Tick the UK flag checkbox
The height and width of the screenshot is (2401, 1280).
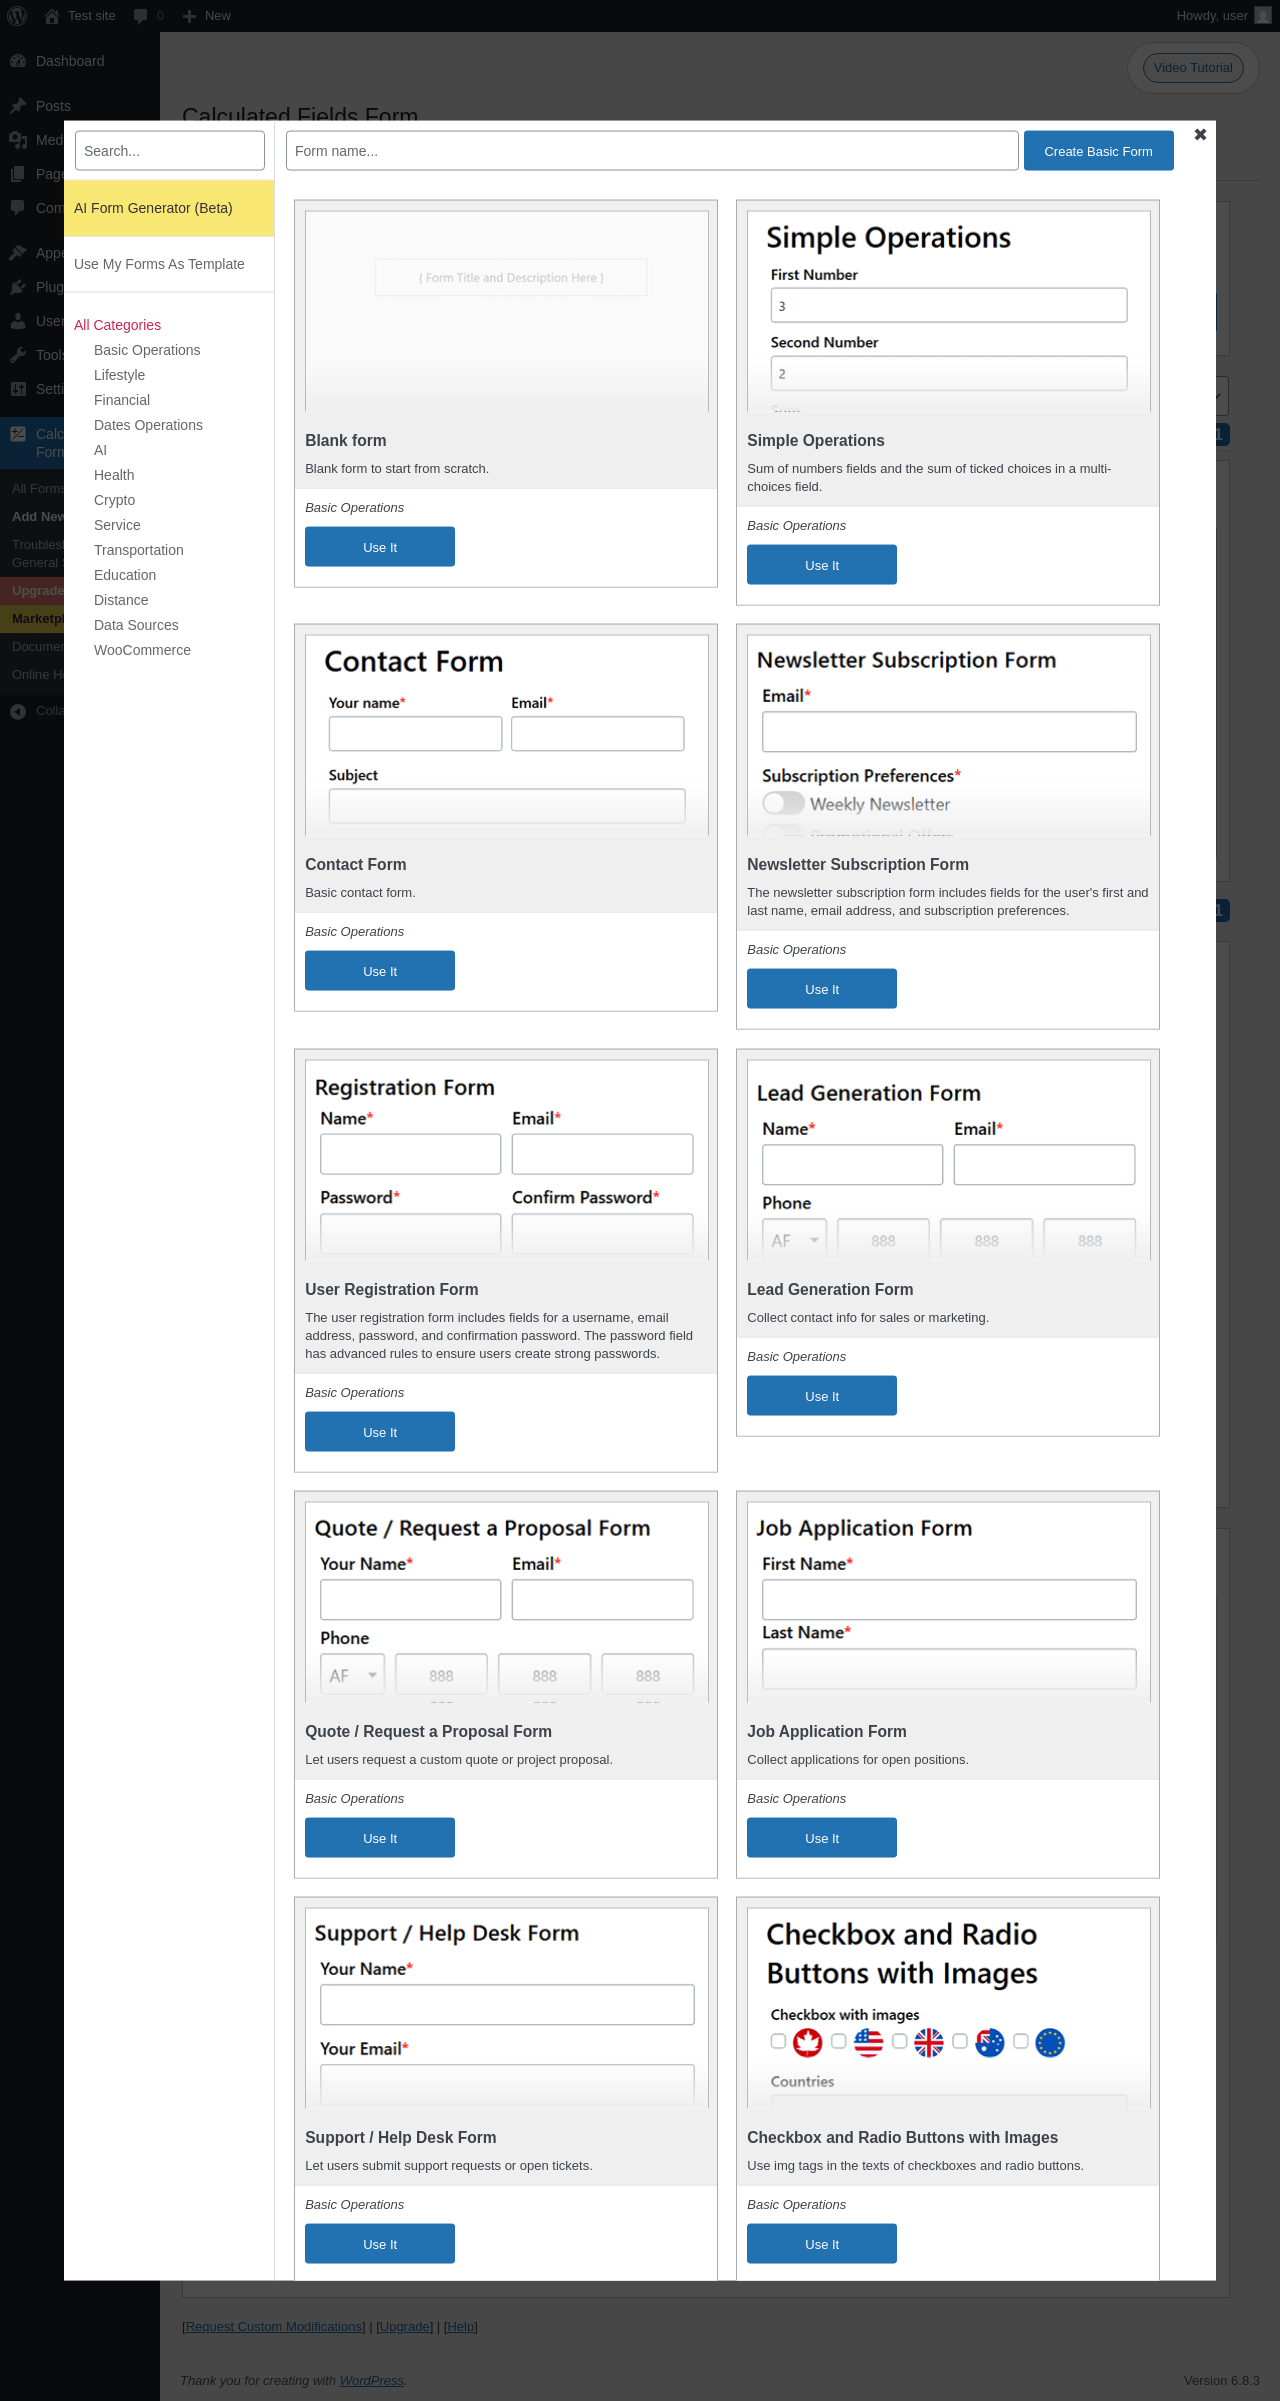[x=900, y=2041]
